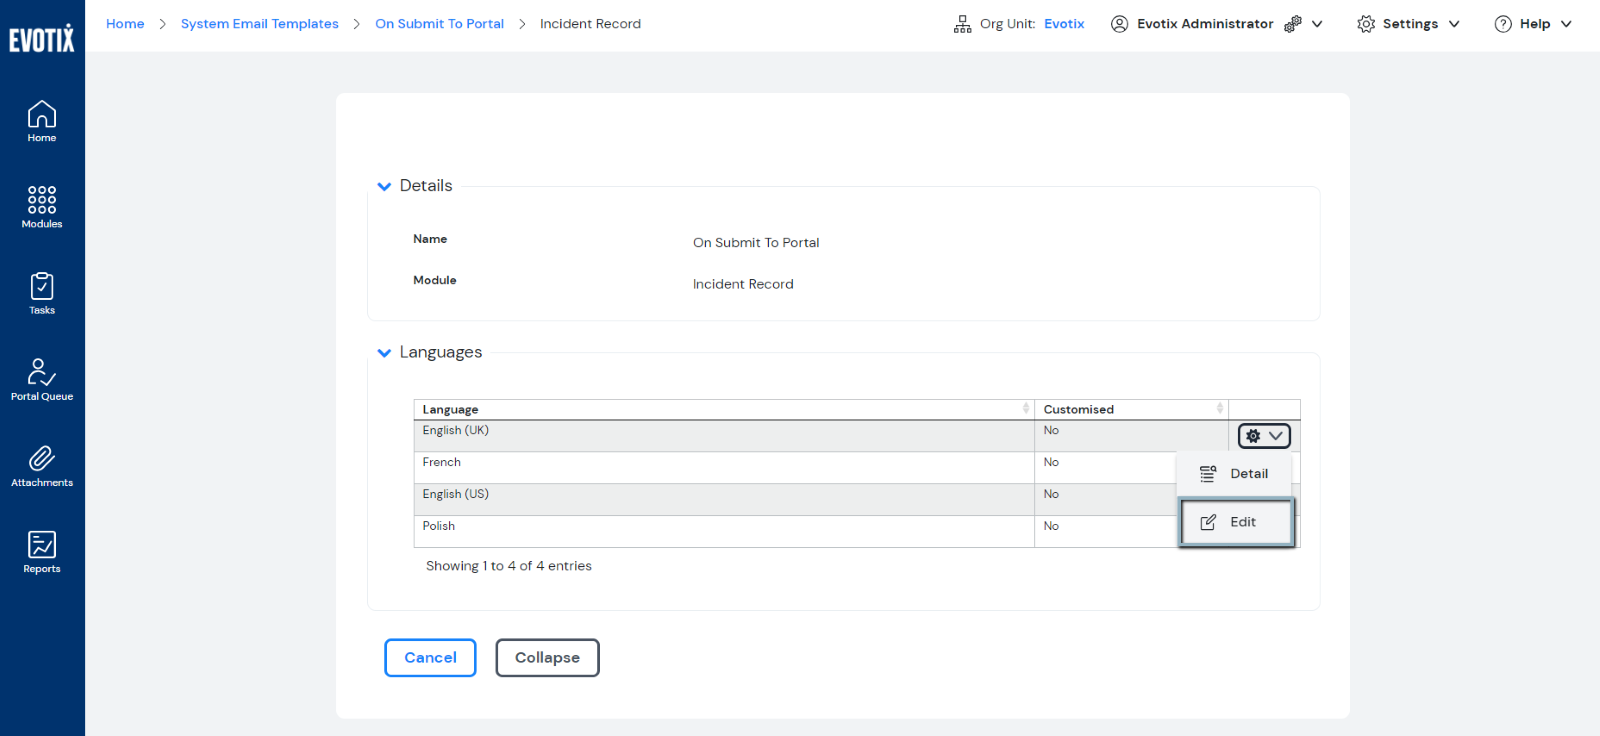Click the gears icon beside Evotix Administrator
The height and width of the screenshot is (736, 1600).
1293,24
